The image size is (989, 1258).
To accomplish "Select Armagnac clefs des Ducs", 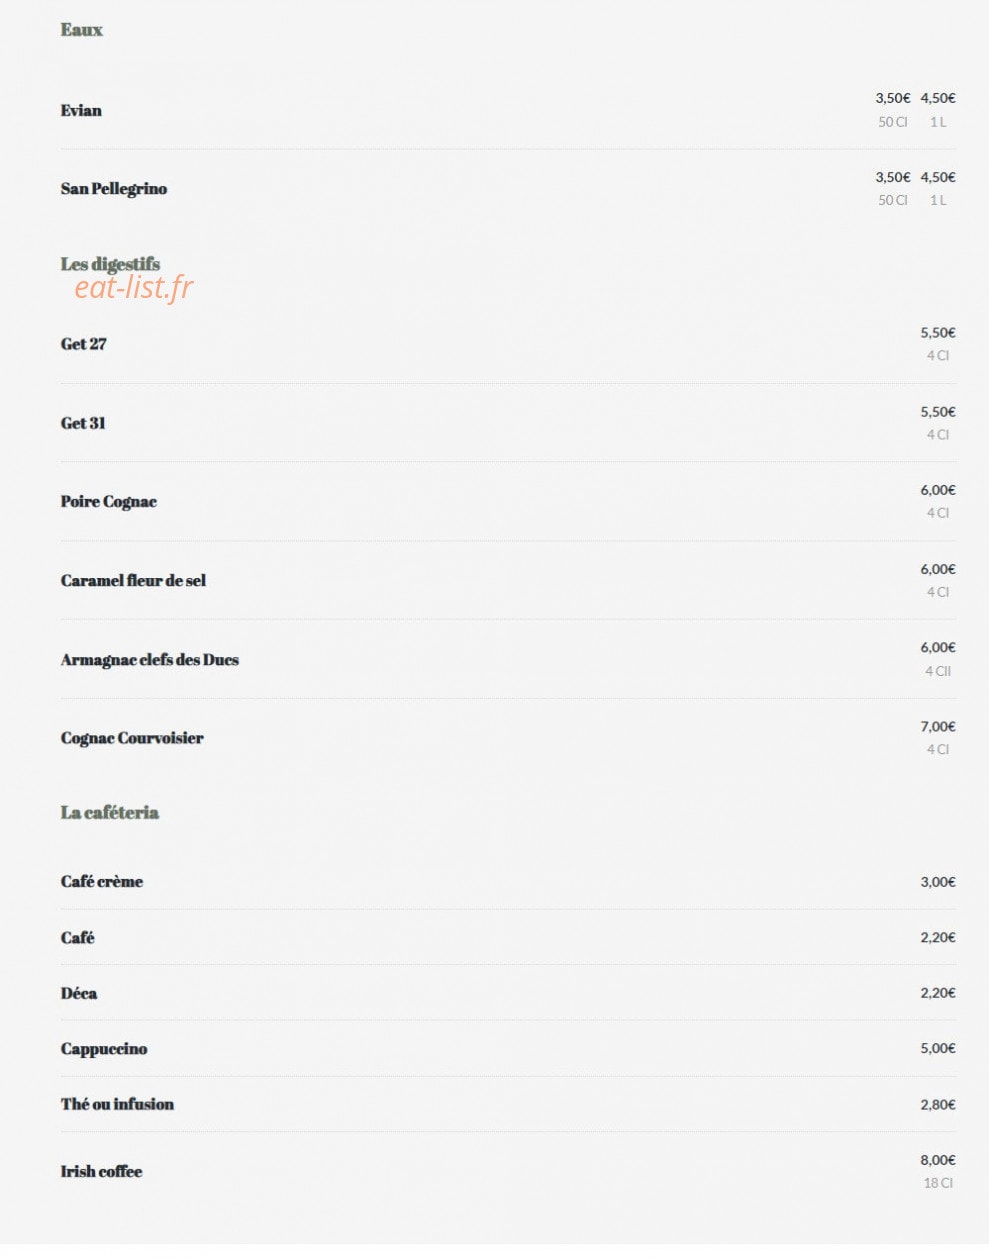I will pyautogui.click(x=150, y=660).
